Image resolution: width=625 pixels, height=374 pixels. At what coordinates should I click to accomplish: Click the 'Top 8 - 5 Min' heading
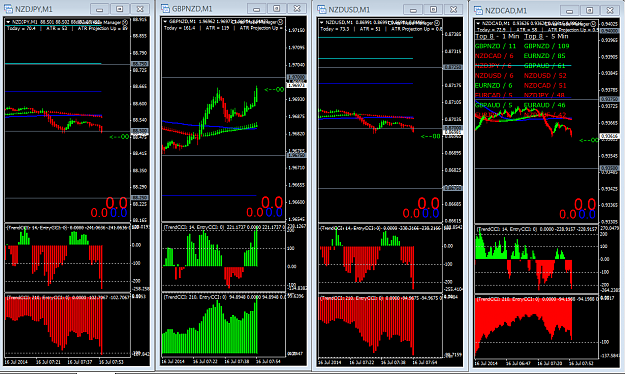click(546, 36)
